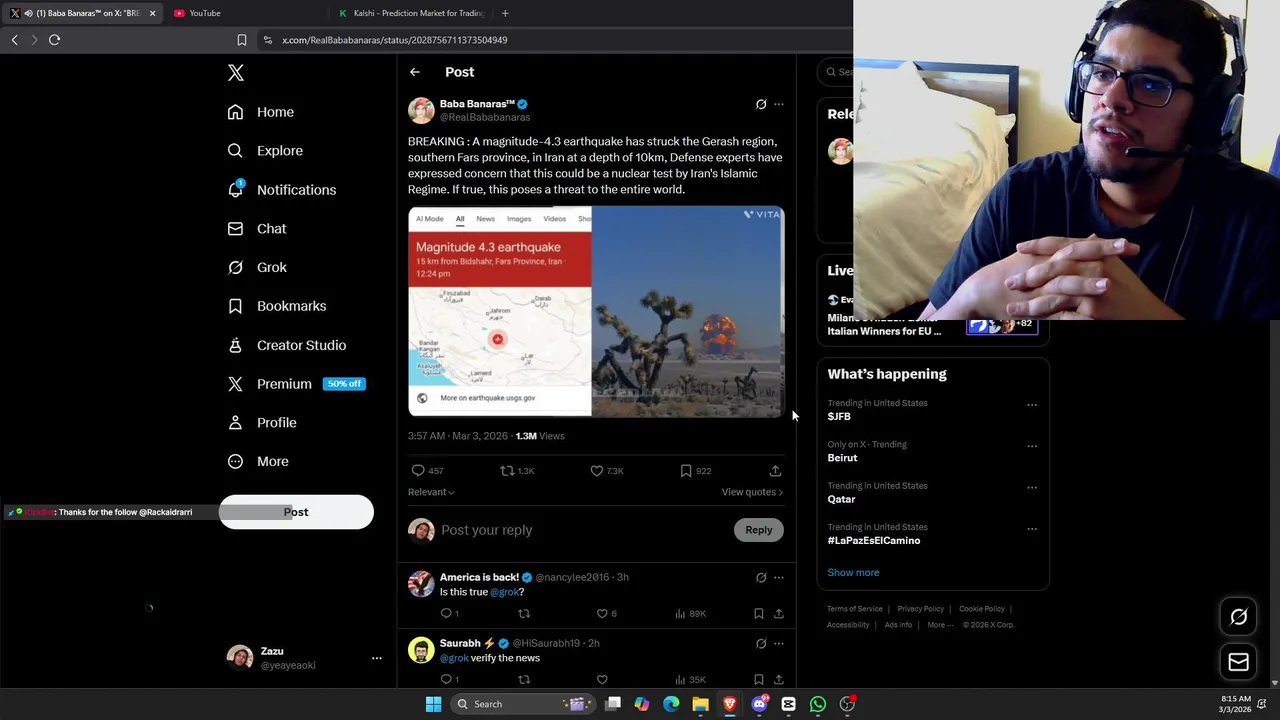The image size is (1280, 720).
Task: Open the Beirut trending topic
Action: (x=842, y=458)
